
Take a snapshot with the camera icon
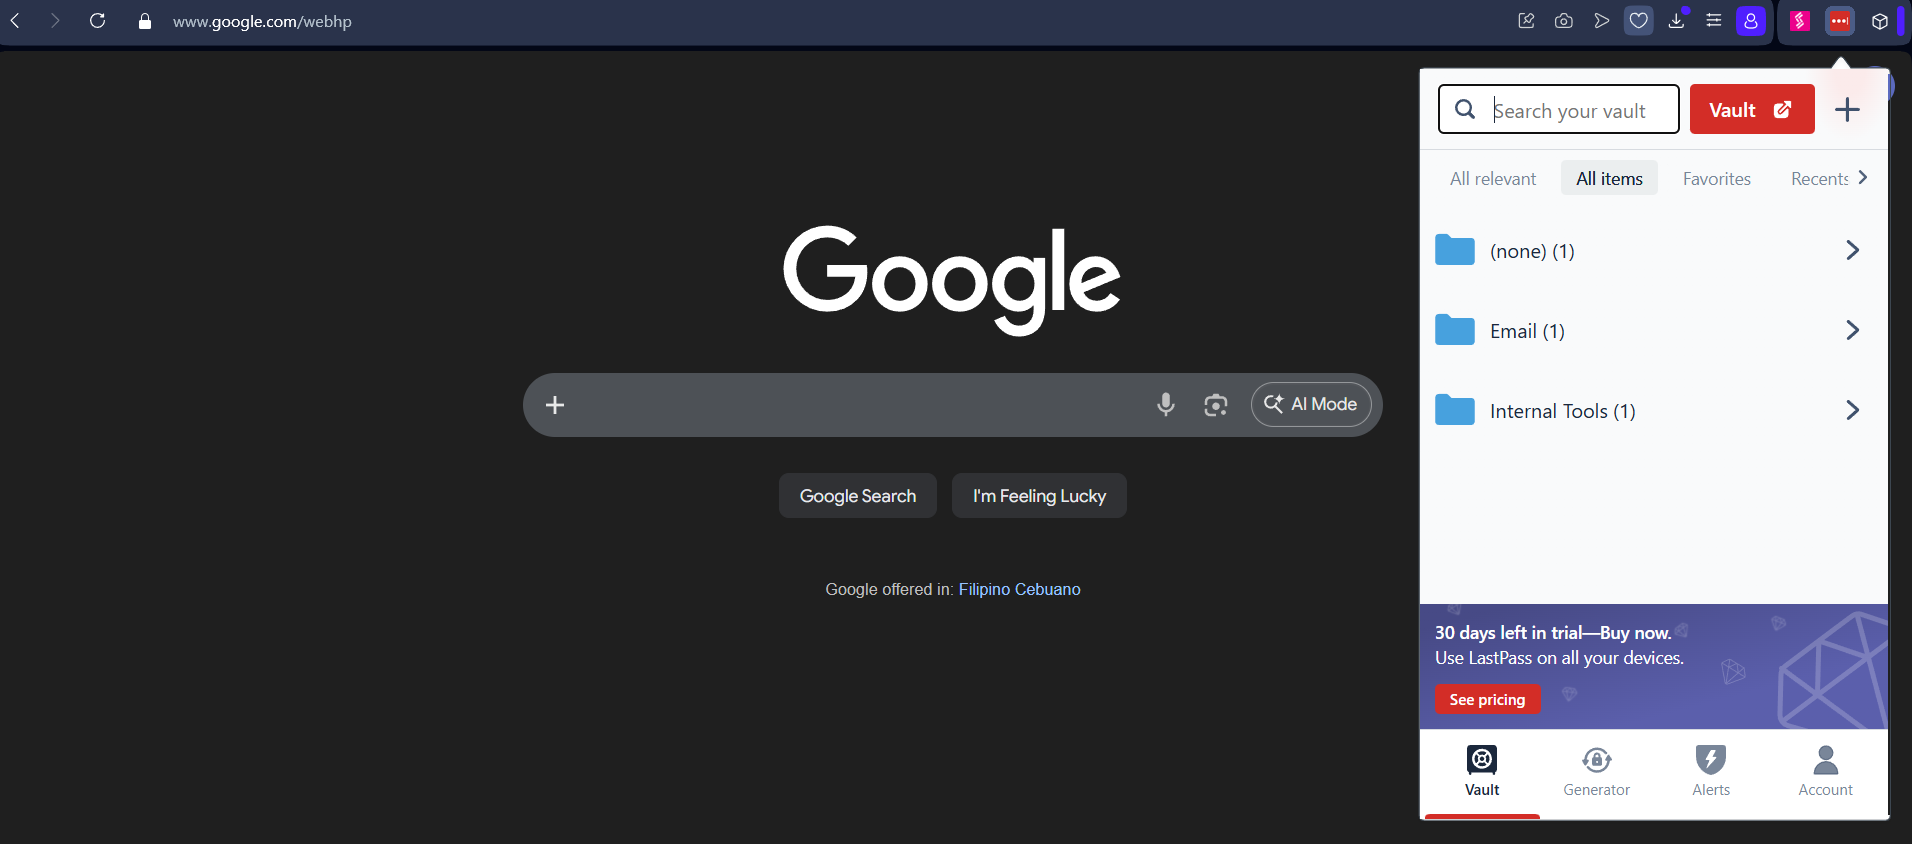1564,21
